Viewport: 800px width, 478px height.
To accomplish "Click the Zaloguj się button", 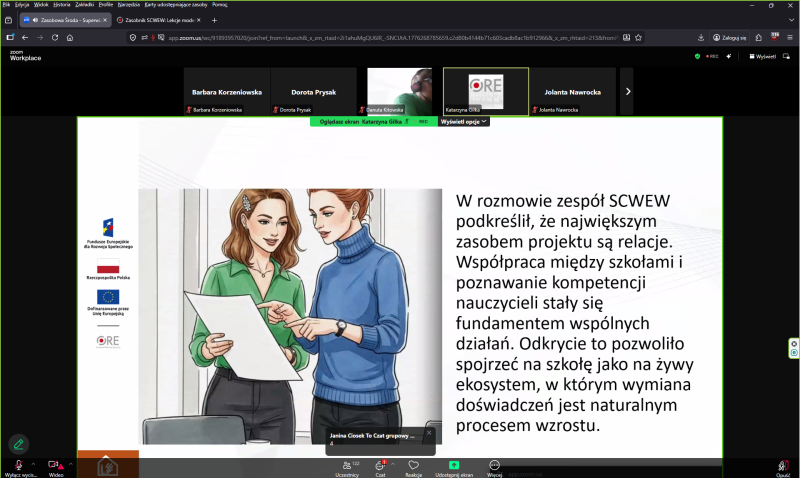I will (x=731, y=38).
